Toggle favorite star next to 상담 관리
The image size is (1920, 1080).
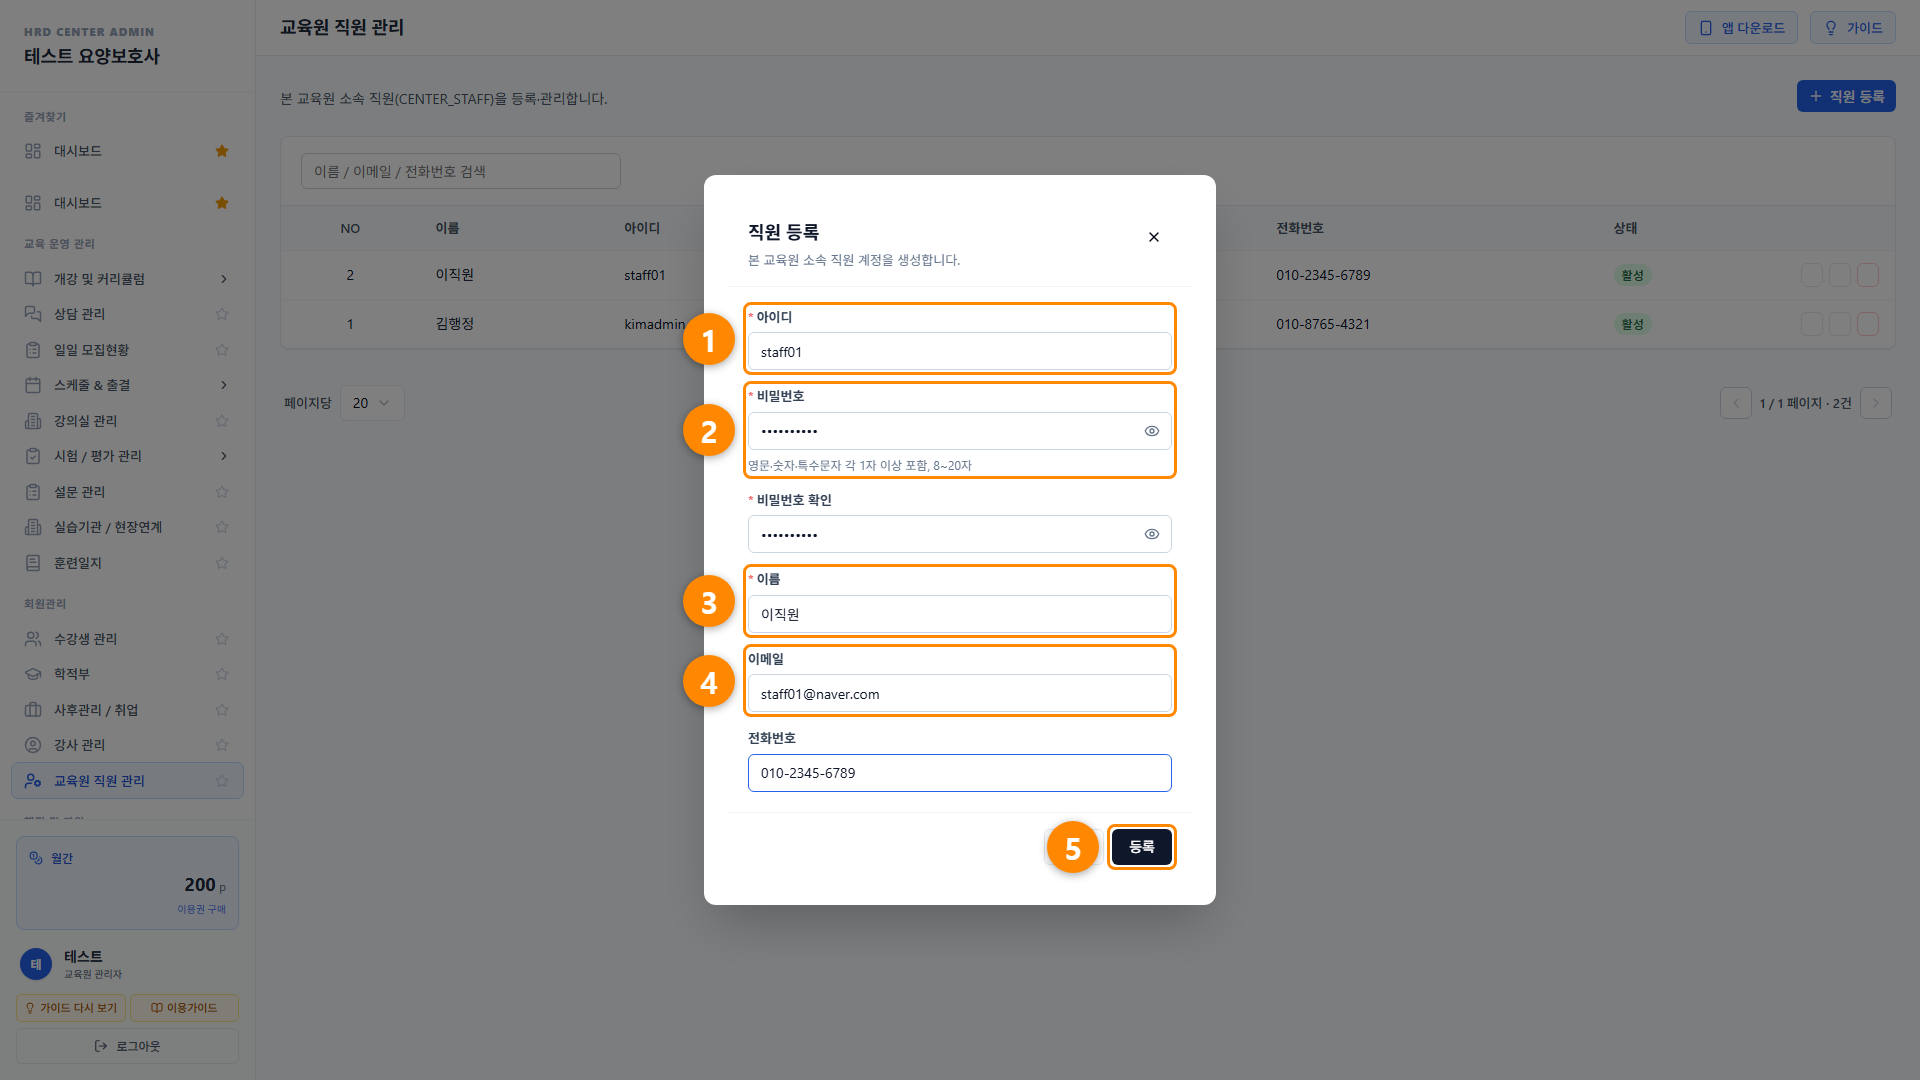222,314
